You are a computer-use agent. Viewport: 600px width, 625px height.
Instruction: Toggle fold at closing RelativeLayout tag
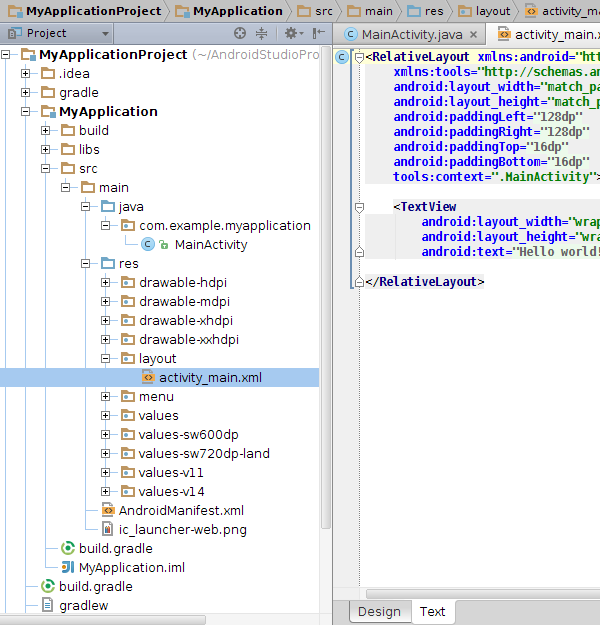point(358,282)
